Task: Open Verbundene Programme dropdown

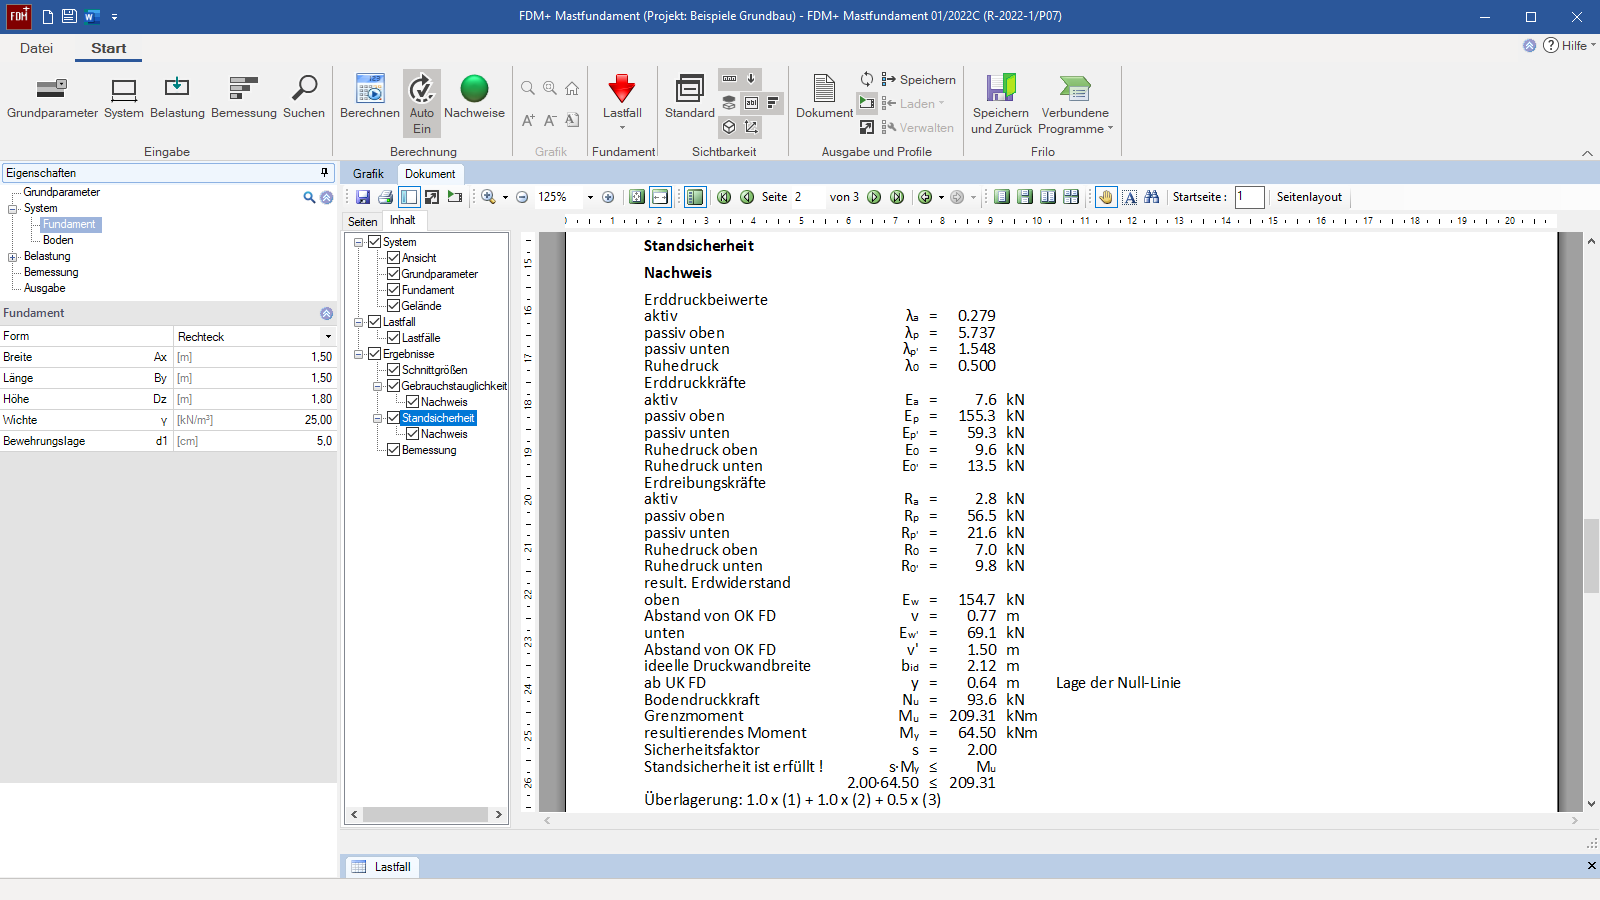Action: pyautogui.click(x=1075, y=103)
